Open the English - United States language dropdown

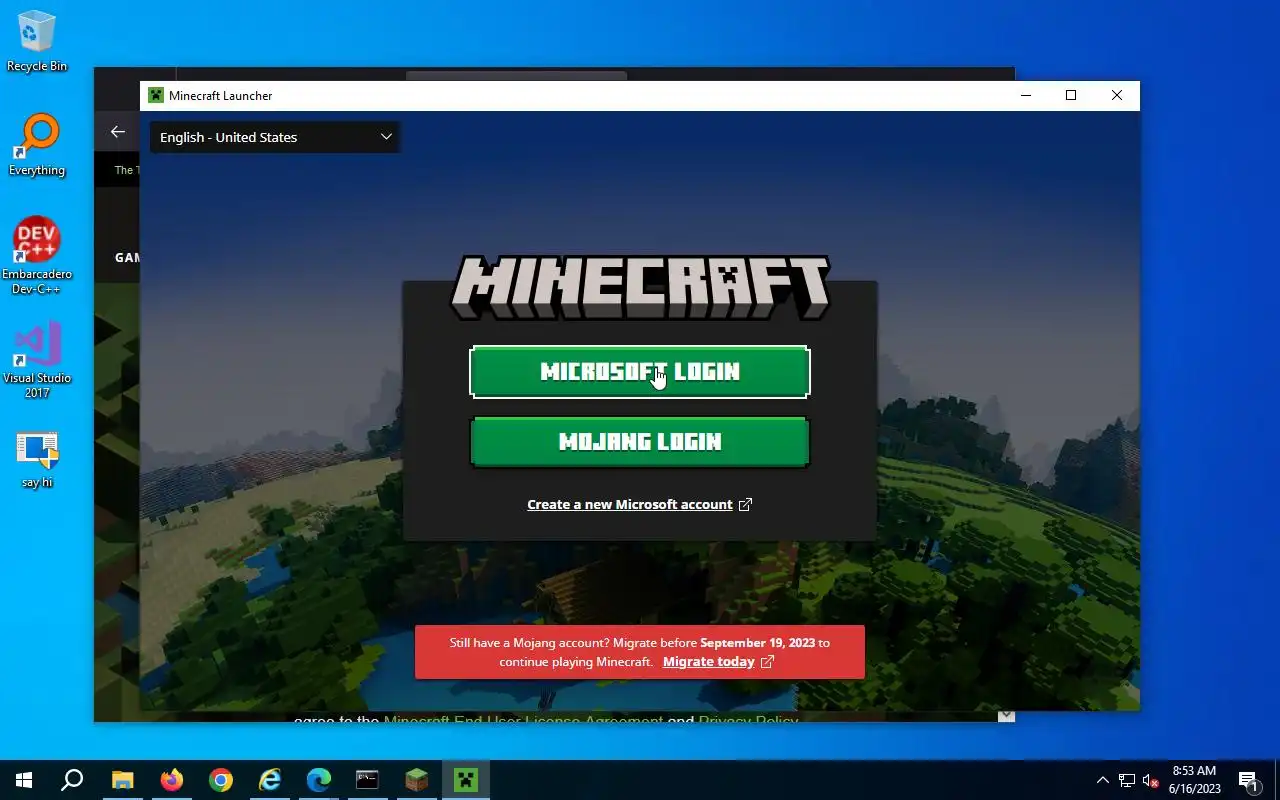(275, 137)
